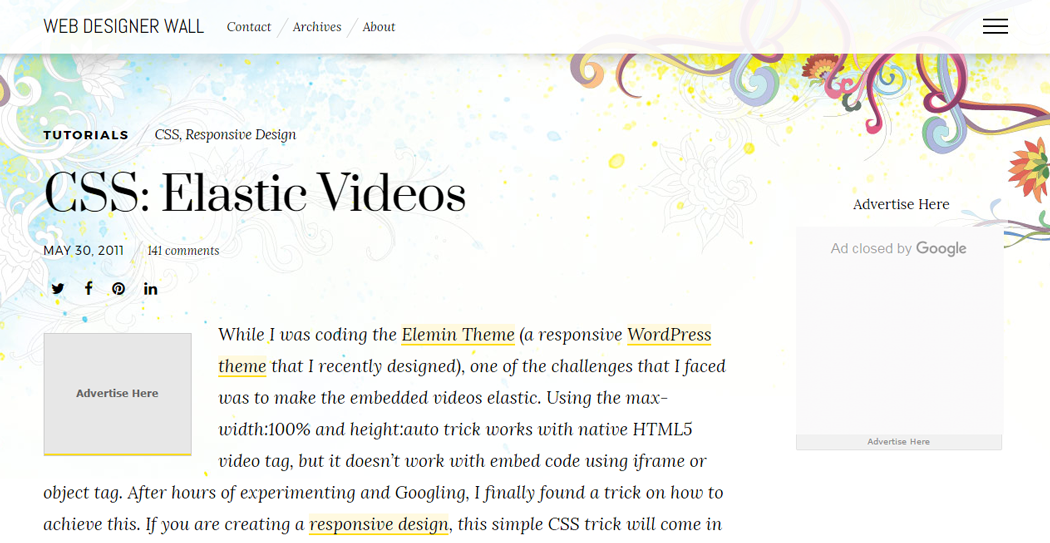Follow the Elemin Theme link
Screen dimensions: 1050x543
coord(458,335)
